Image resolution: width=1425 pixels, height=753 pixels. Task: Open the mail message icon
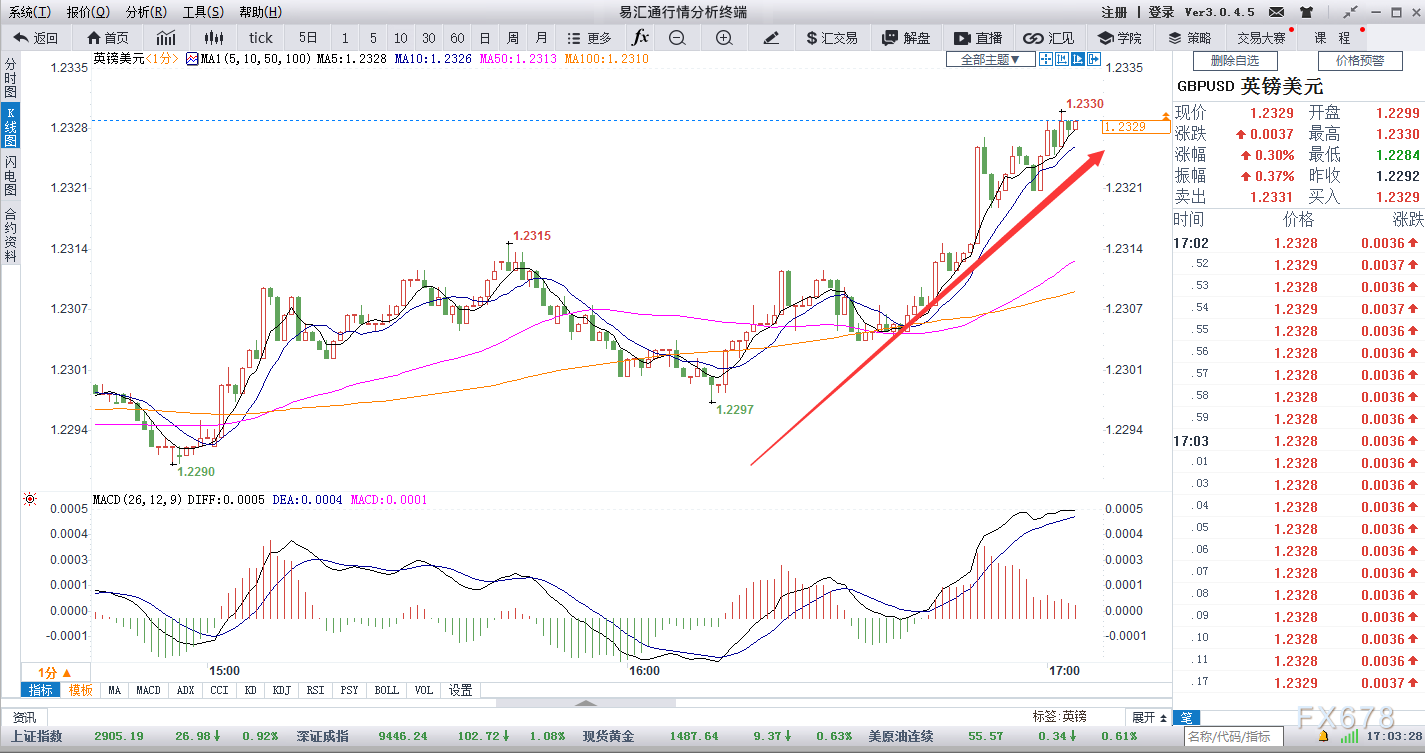1276,12
